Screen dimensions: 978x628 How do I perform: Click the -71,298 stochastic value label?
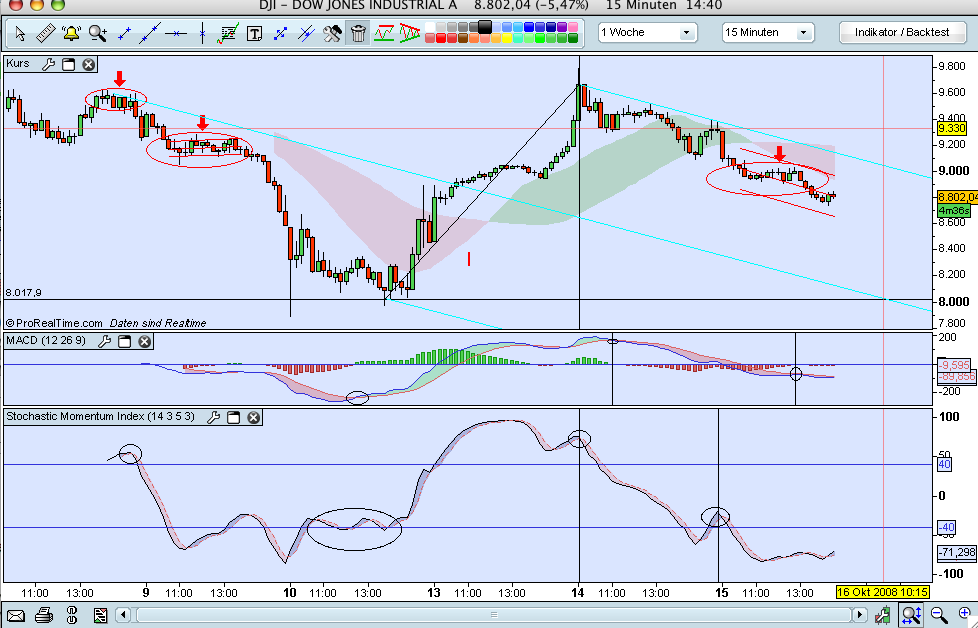957,553
